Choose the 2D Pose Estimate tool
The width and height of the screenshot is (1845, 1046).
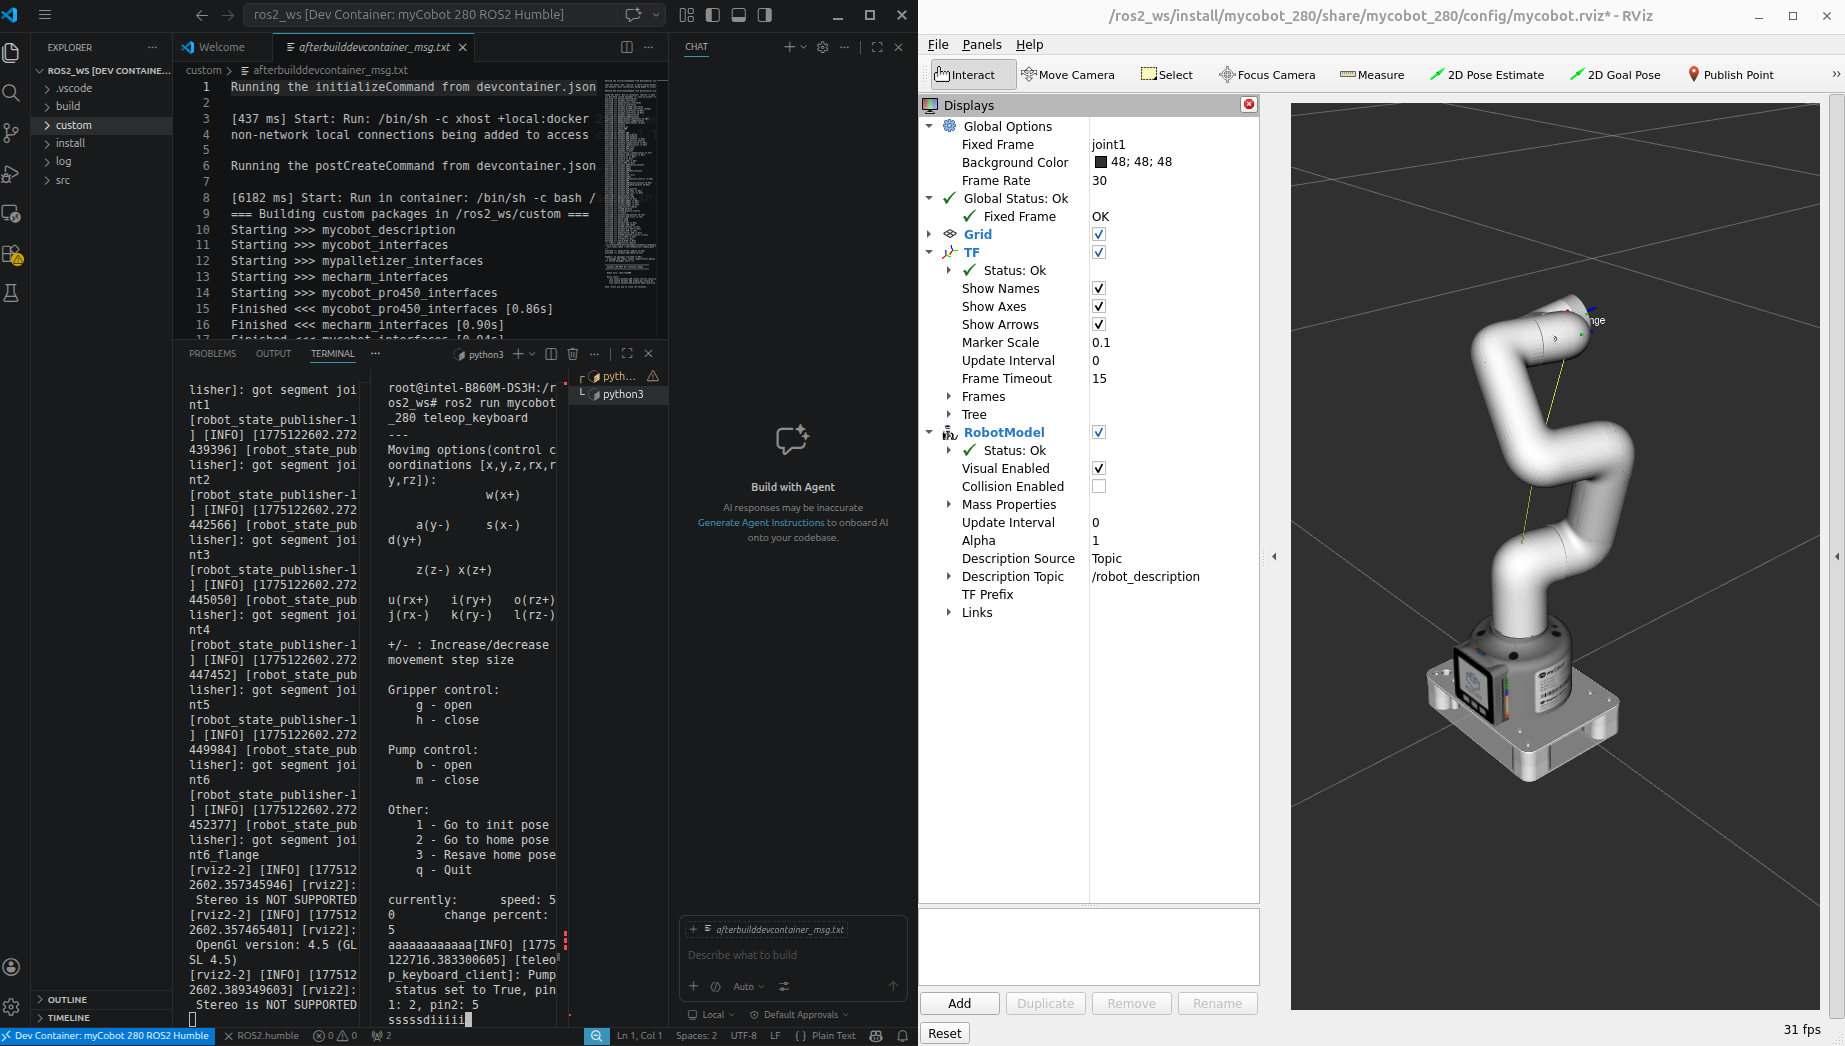pos(1487,75)
